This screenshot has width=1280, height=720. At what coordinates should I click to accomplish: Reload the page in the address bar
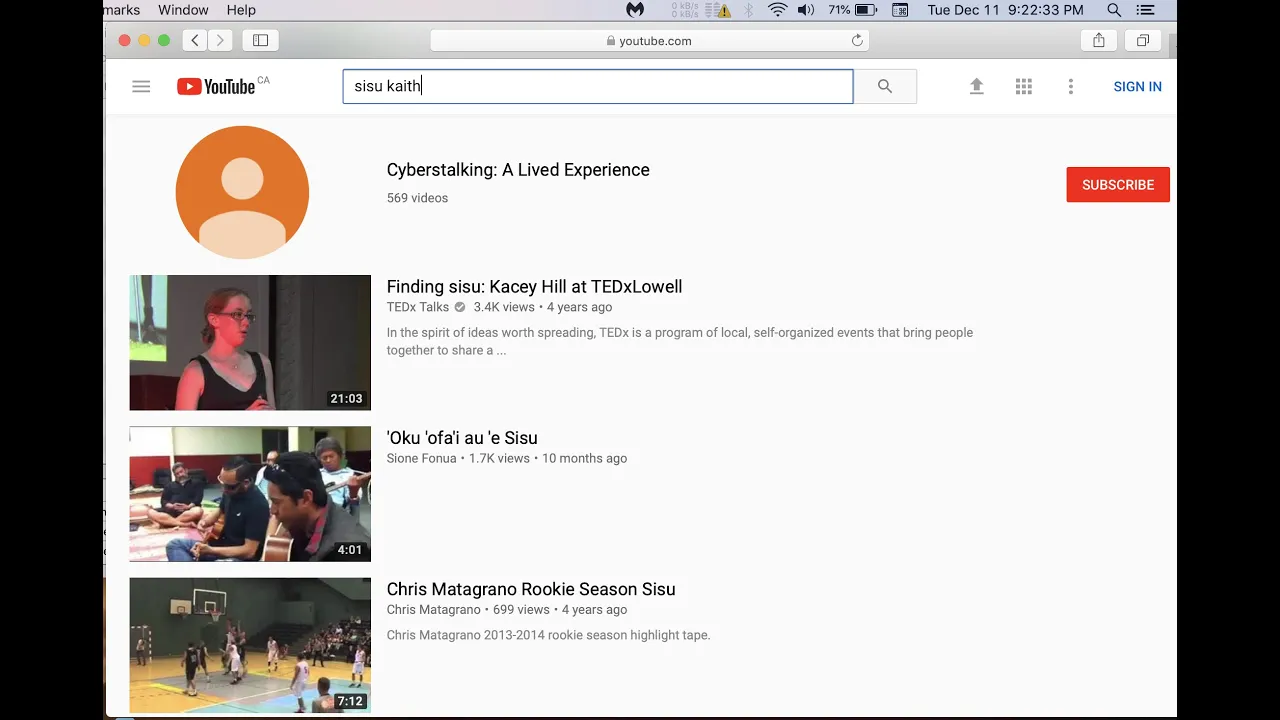tap(857, 40)
